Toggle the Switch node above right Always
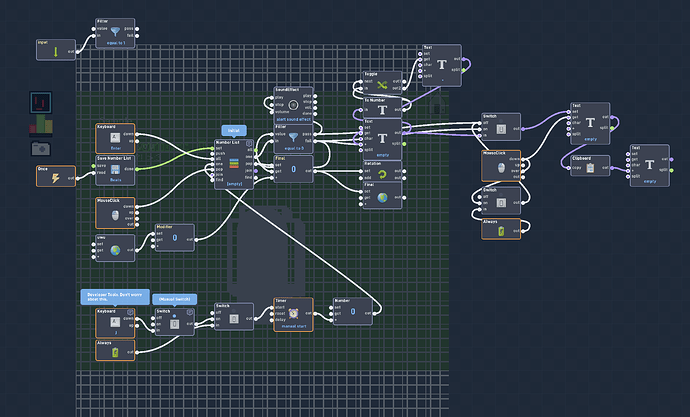The height and width of the screenshot is (417, 690). click(x=501, y=203)
